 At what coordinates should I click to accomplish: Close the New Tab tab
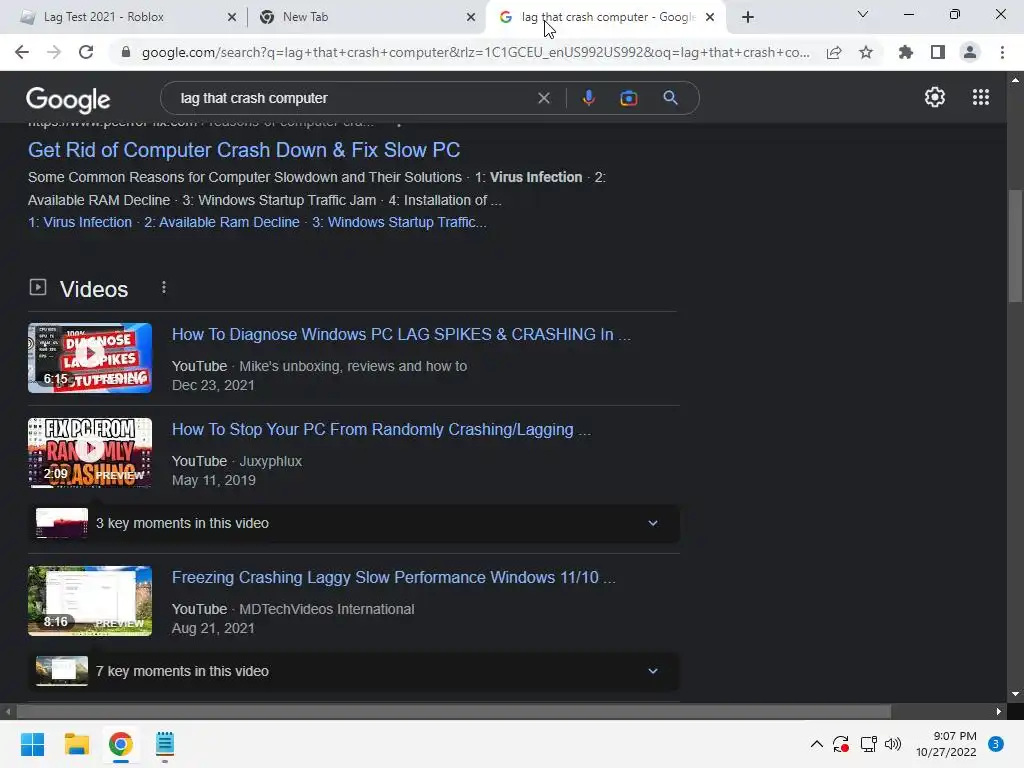(x=471, y=17)
